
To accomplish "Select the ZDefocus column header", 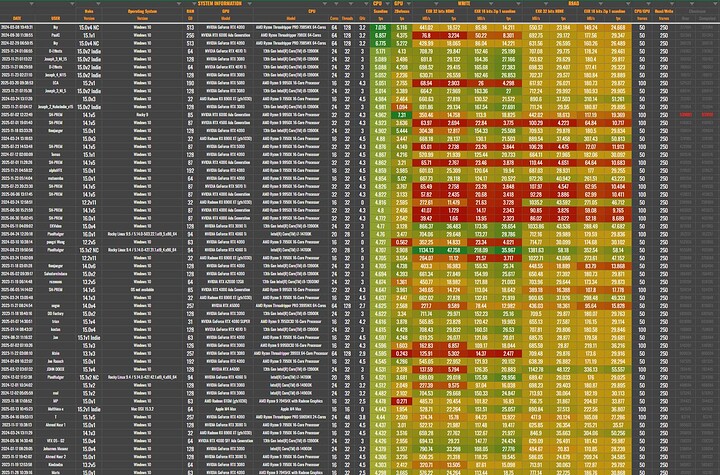I will coord(402,11).
